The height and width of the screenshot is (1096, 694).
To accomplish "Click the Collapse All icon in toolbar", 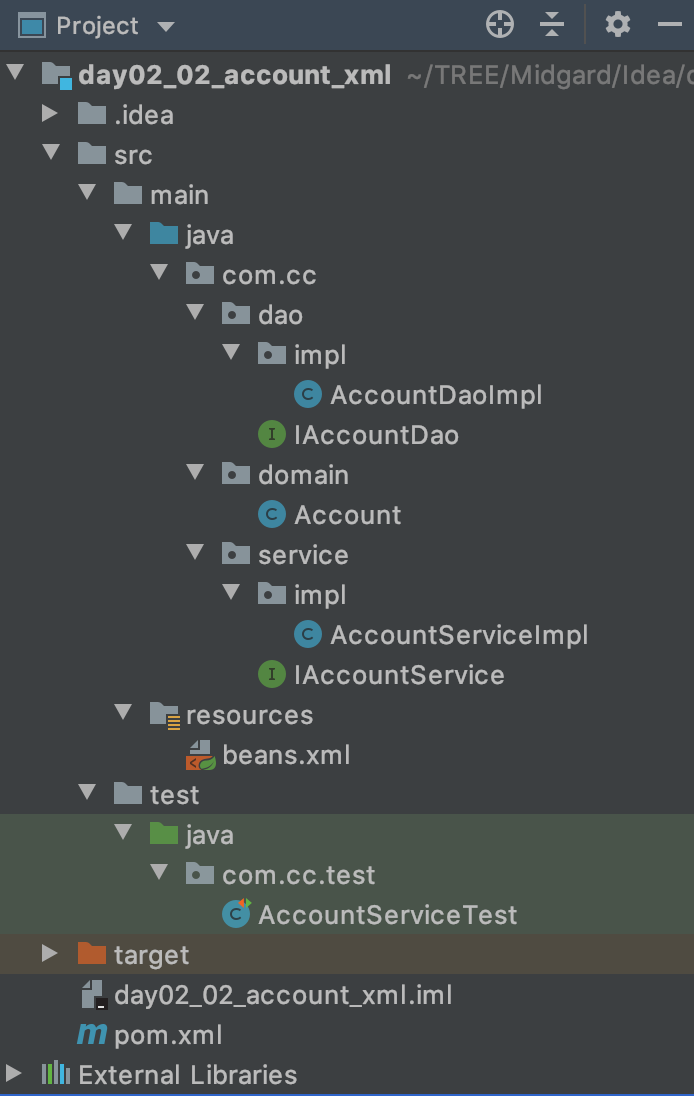I will pyautogui.click(x=552, y=25).
